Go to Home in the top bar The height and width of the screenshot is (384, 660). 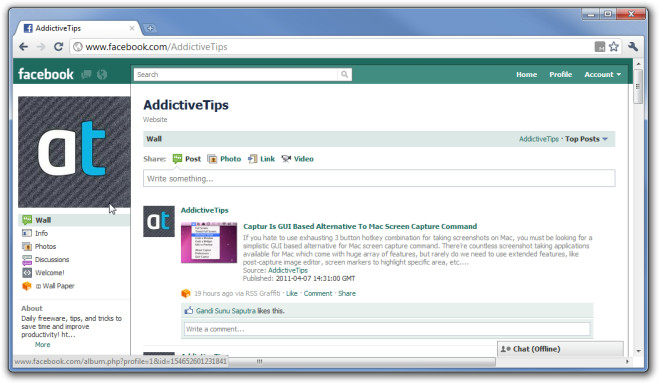click(x=527, y=75)
